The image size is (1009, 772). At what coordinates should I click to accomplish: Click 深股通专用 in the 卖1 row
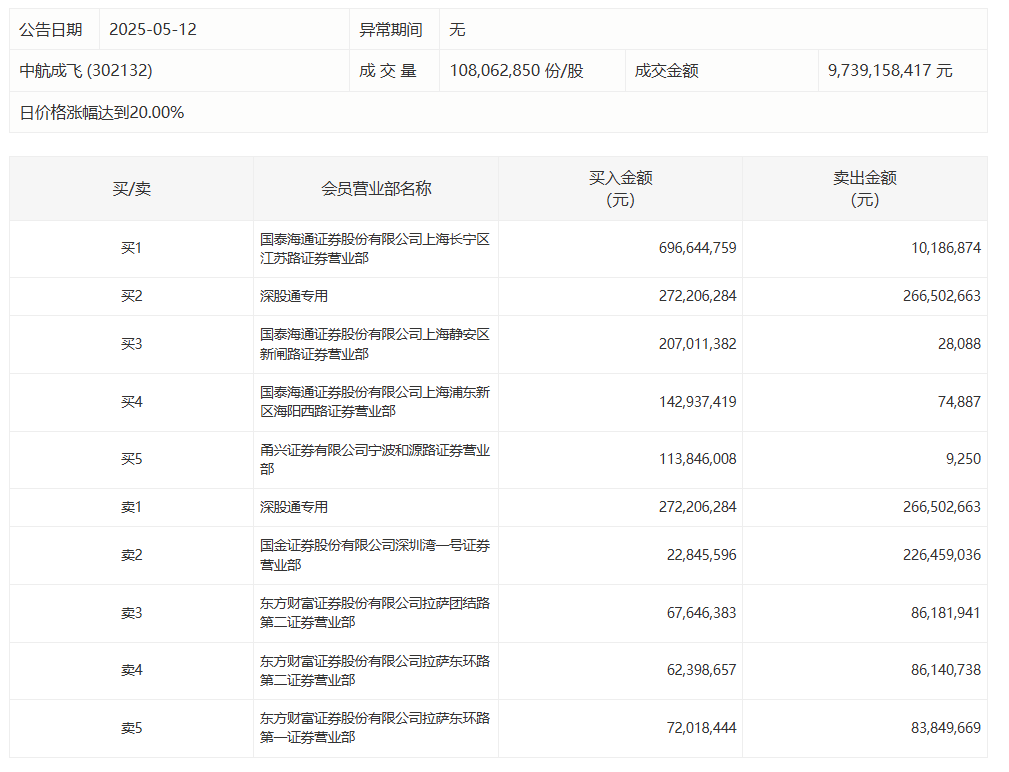294,508
